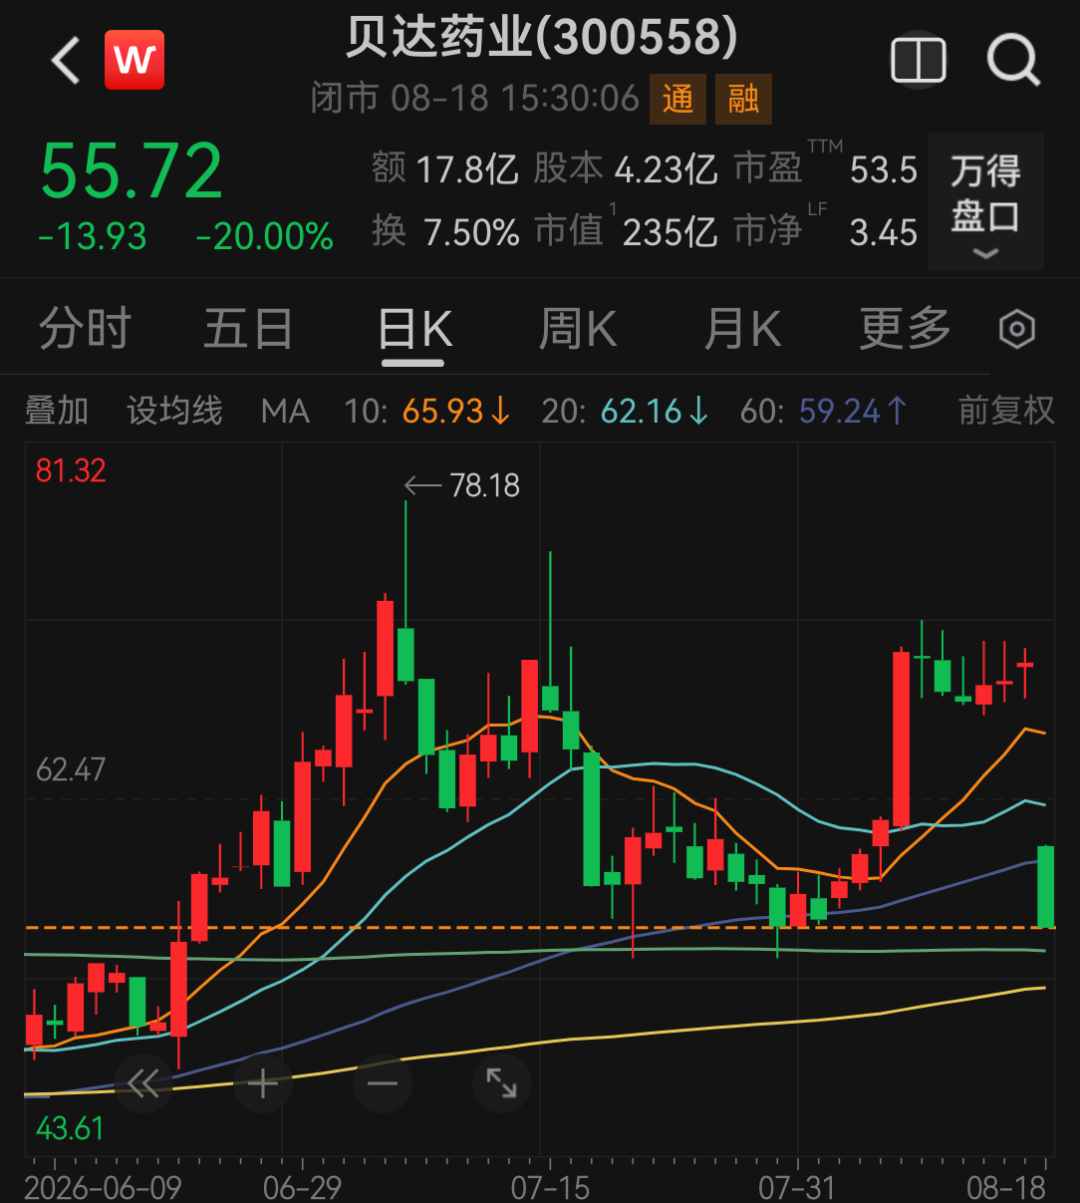Viewport: 1080px width, 1203px height.
Task: Tap the 融 margin trading badge
Action: point(743,99)
